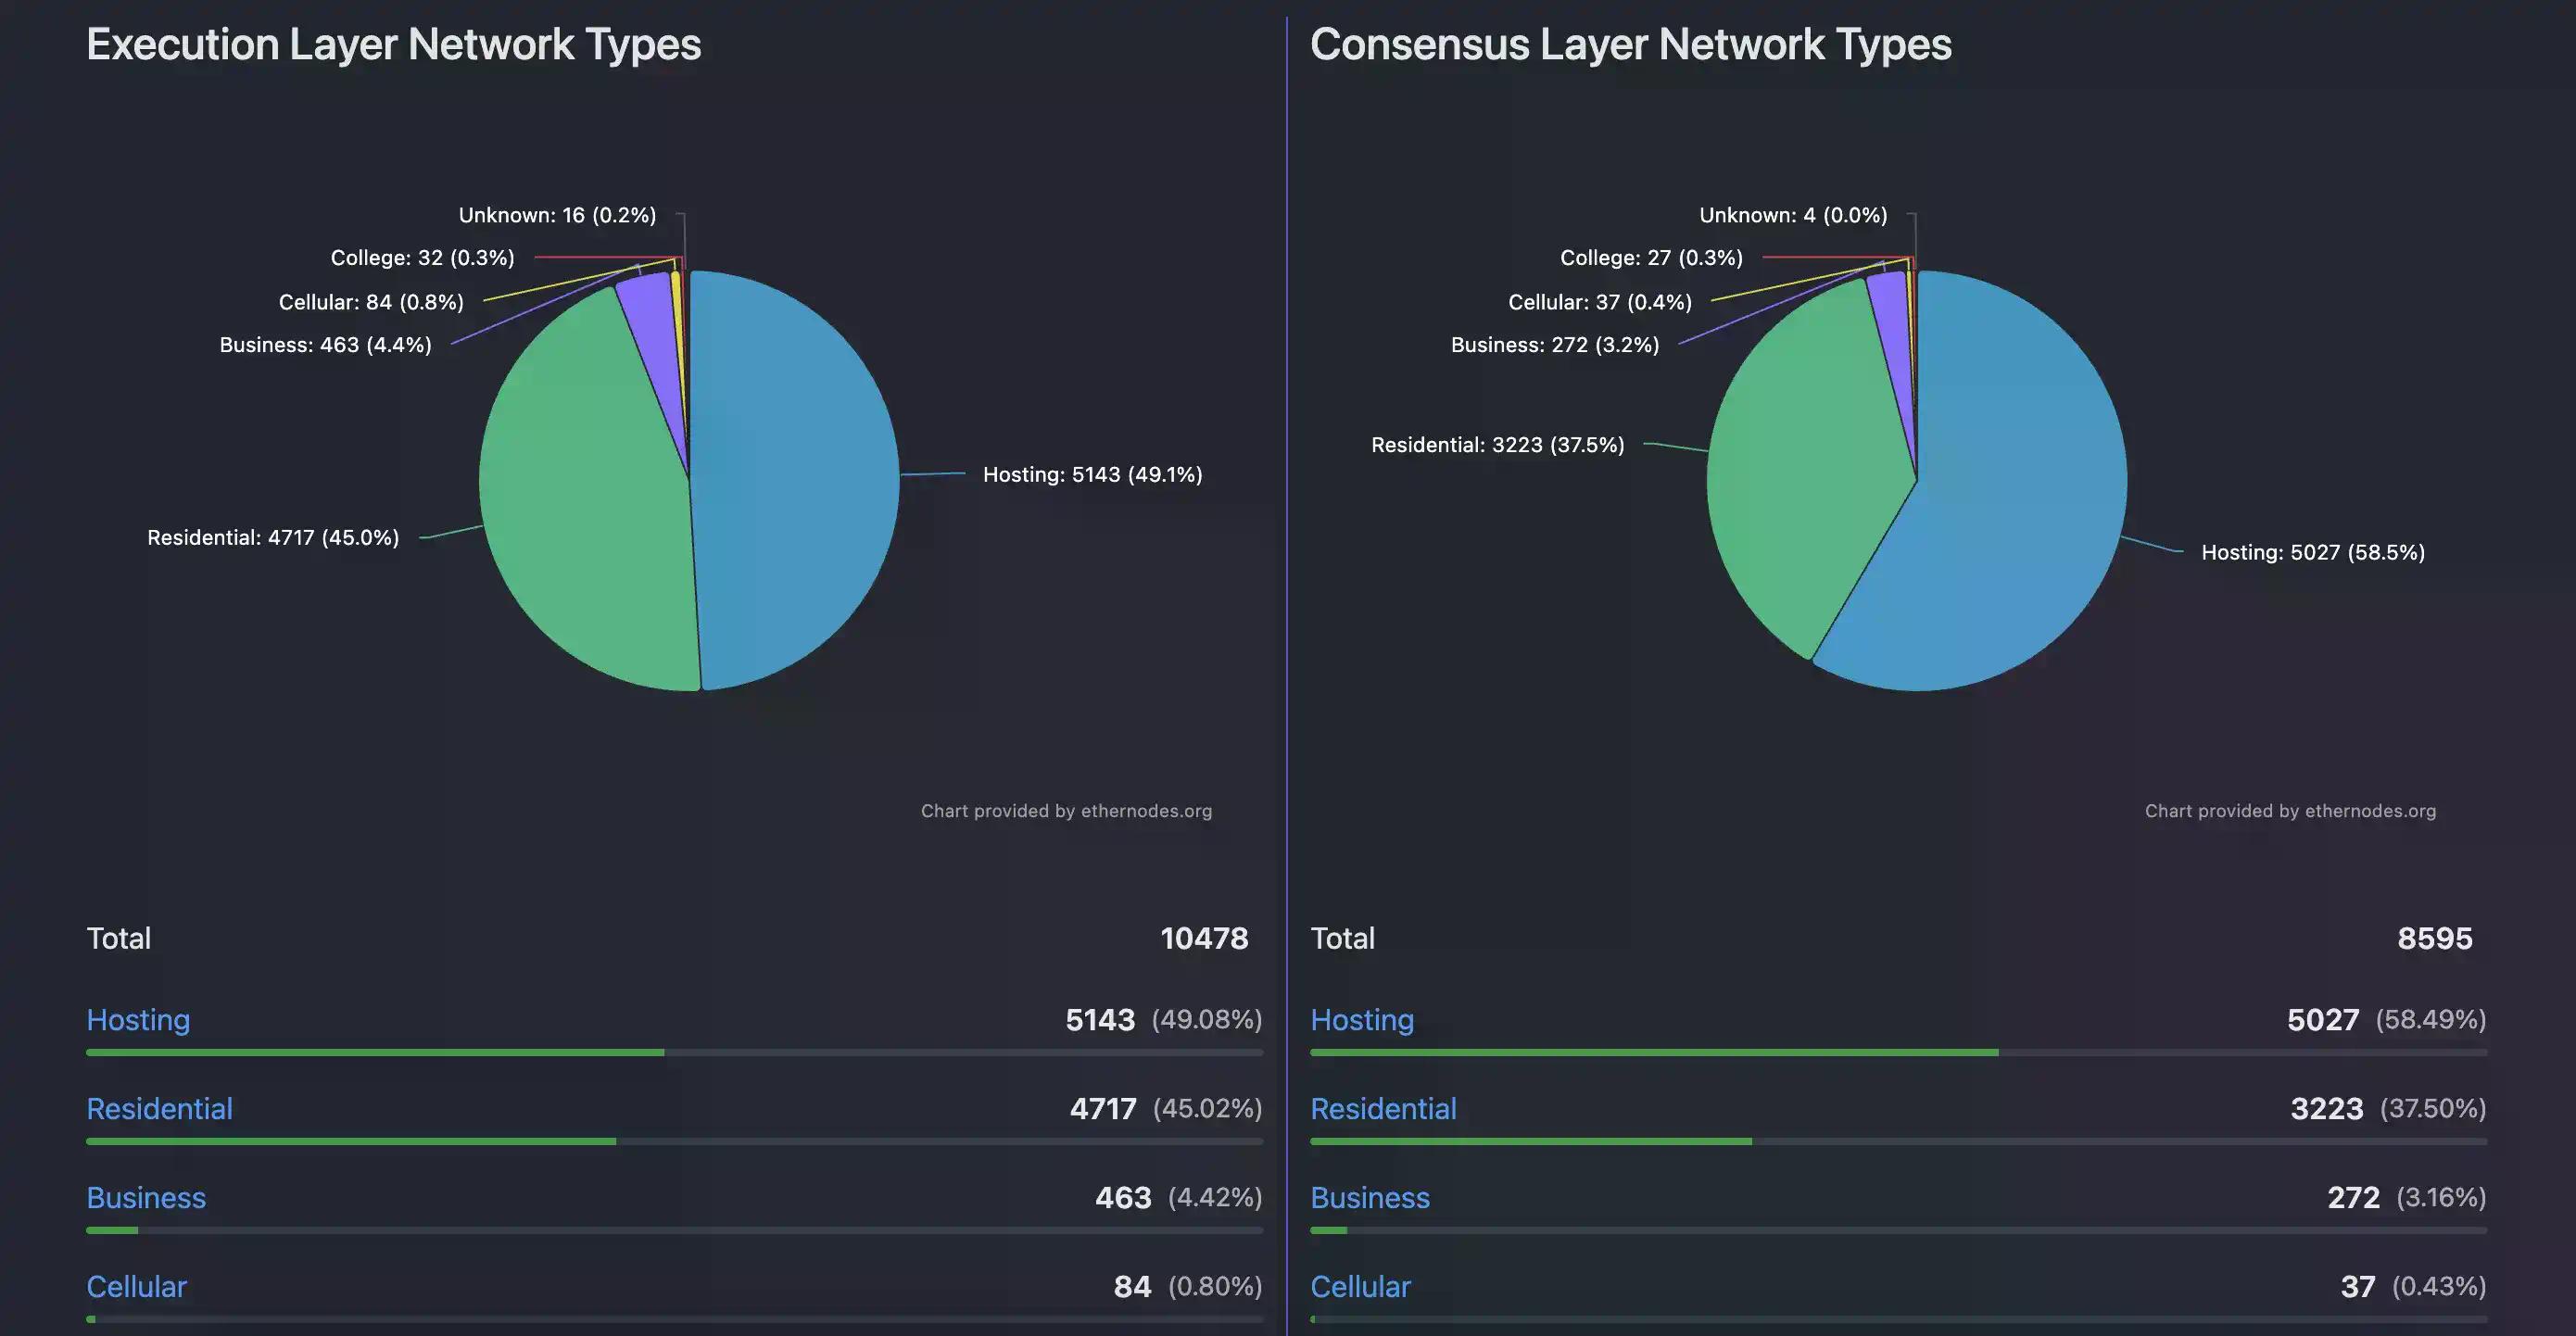Image resolution: width=2576 pixels, height=1336 pixels.
Task: Click the Residential link under Consensus Layer
Action: coord(1383,1108)
